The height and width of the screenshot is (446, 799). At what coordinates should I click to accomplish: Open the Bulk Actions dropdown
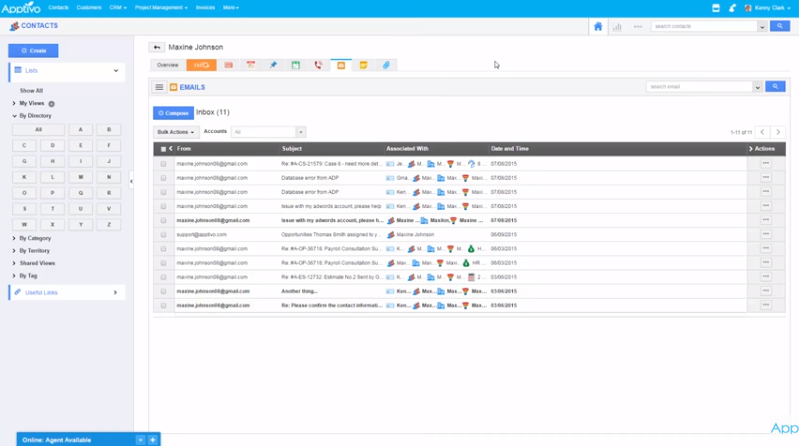(175, 132)
